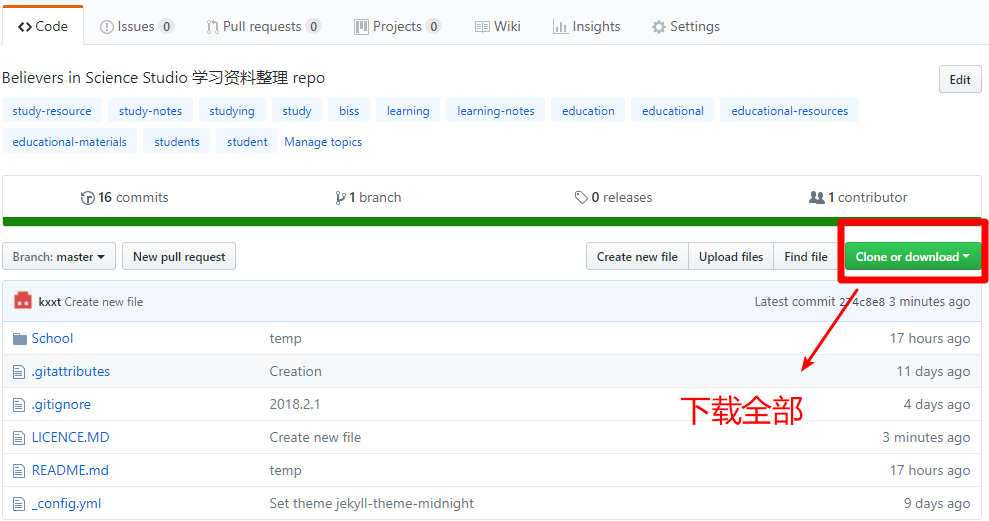
Task: Open the studying topic tag
Action: tap(232, 111)
